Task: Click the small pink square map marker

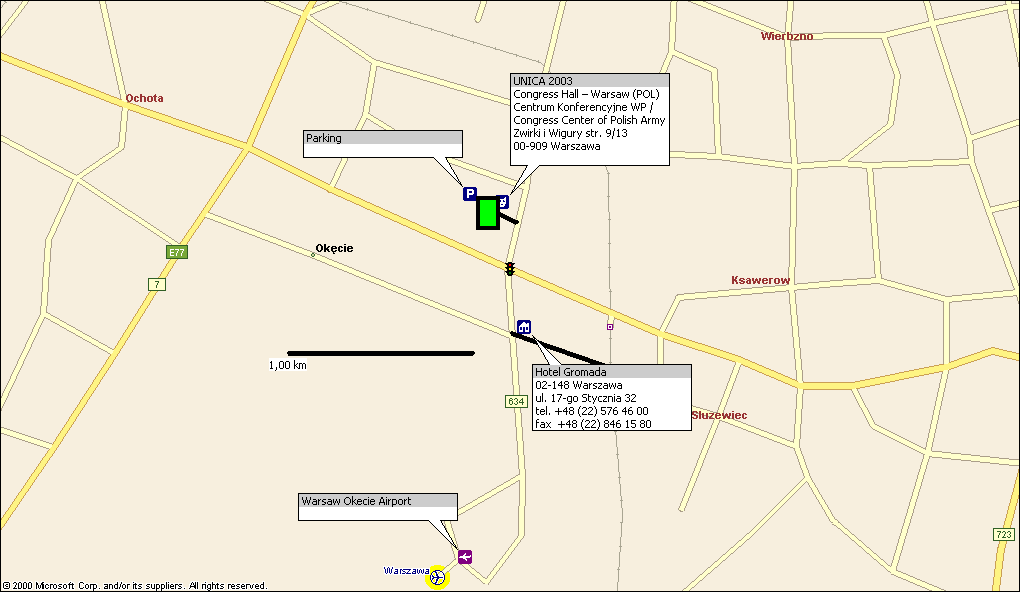Action: [610, 326]
